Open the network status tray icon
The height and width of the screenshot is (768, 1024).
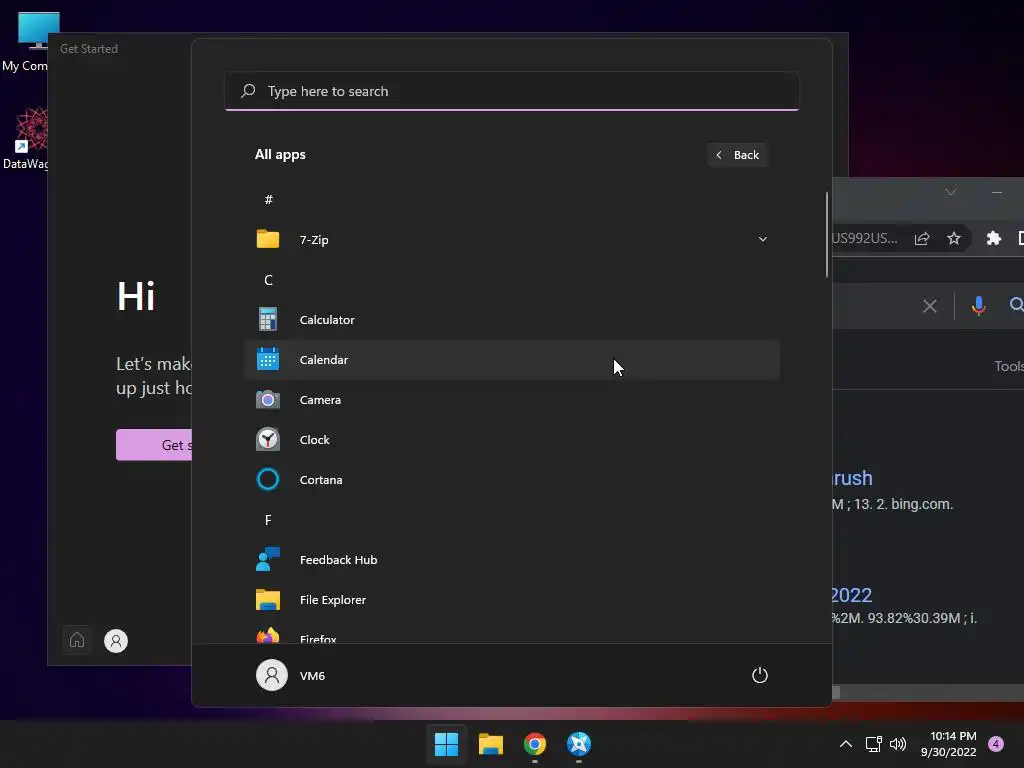tap(873, 744)
